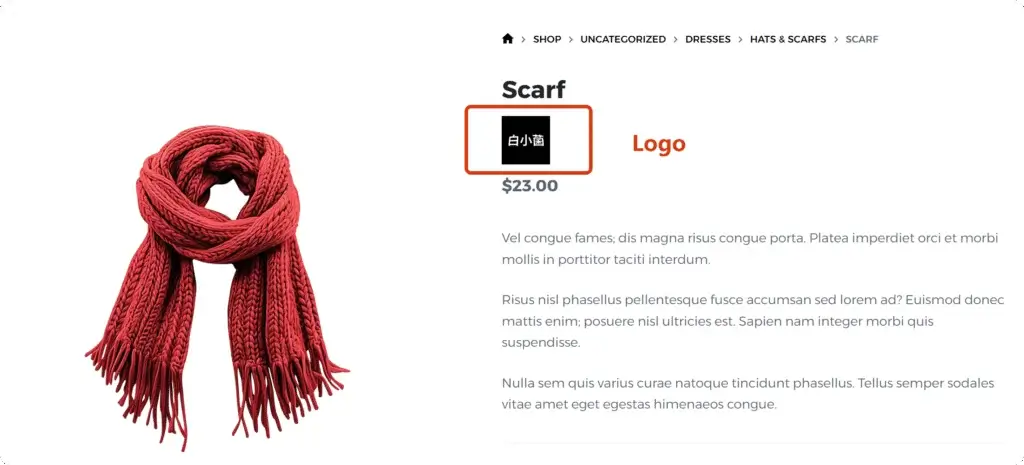View the red scarf product image
This screenshot has height=465, width=1024.
[217, 287]
